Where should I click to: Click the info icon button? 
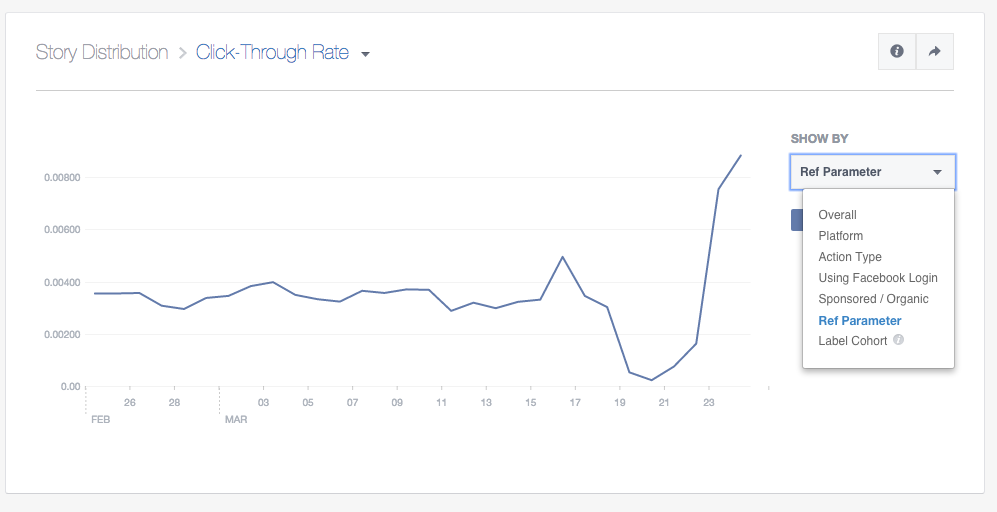tap(897, 52)
